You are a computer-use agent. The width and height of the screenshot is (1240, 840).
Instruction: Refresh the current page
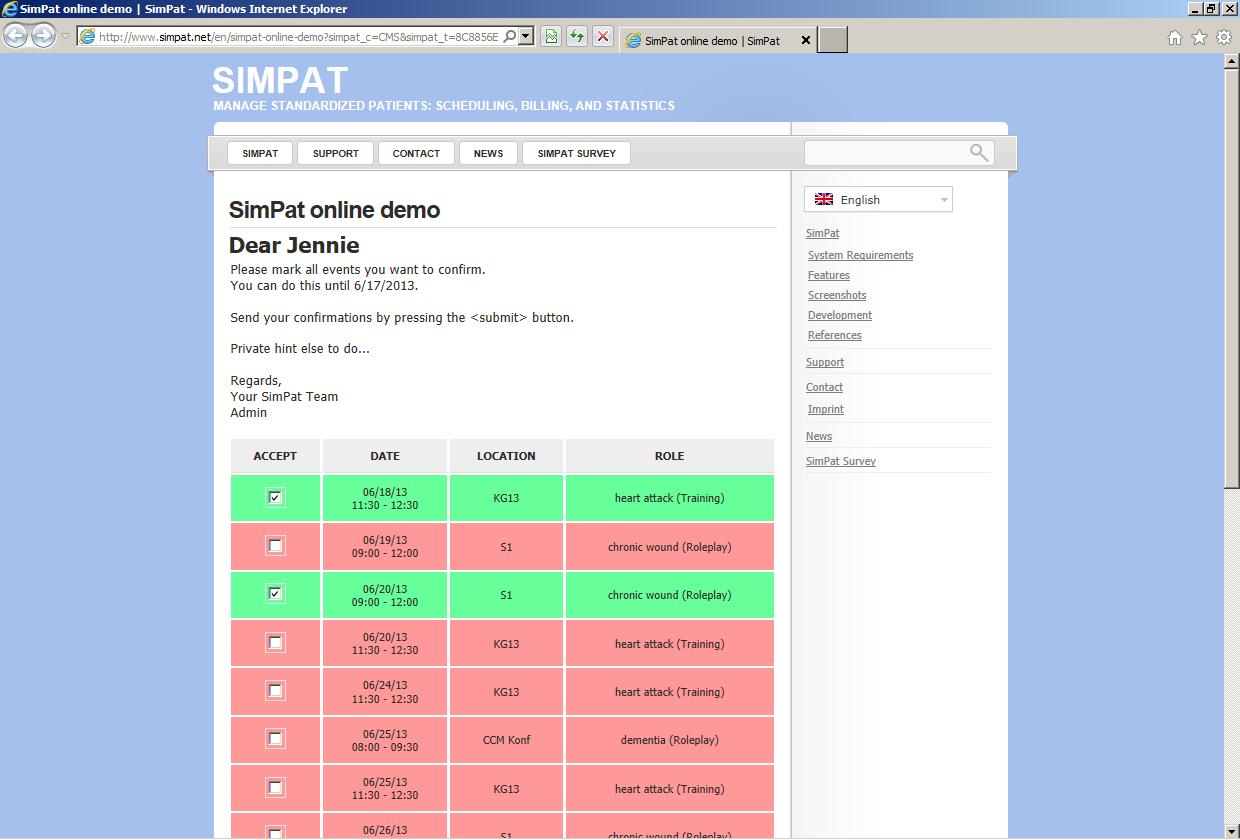click(x=576, y=35)
